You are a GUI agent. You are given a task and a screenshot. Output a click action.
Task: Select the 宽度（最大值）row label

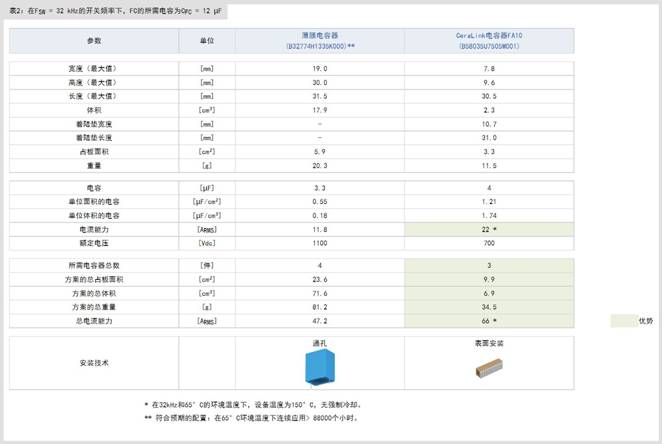click(94, 68)
